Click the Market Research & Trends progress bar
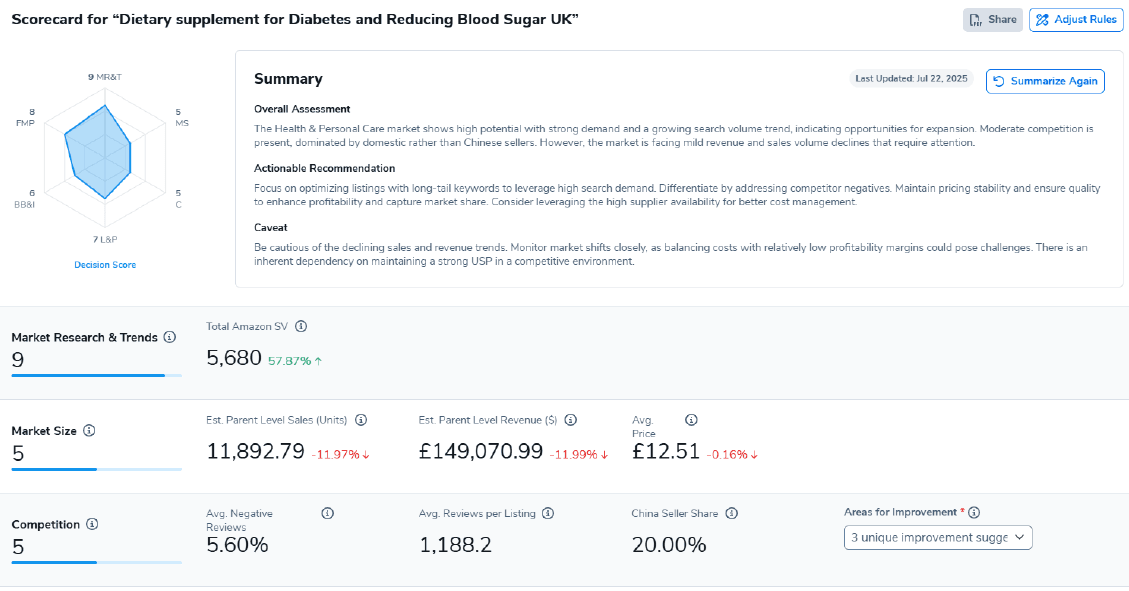 point(96,375)
